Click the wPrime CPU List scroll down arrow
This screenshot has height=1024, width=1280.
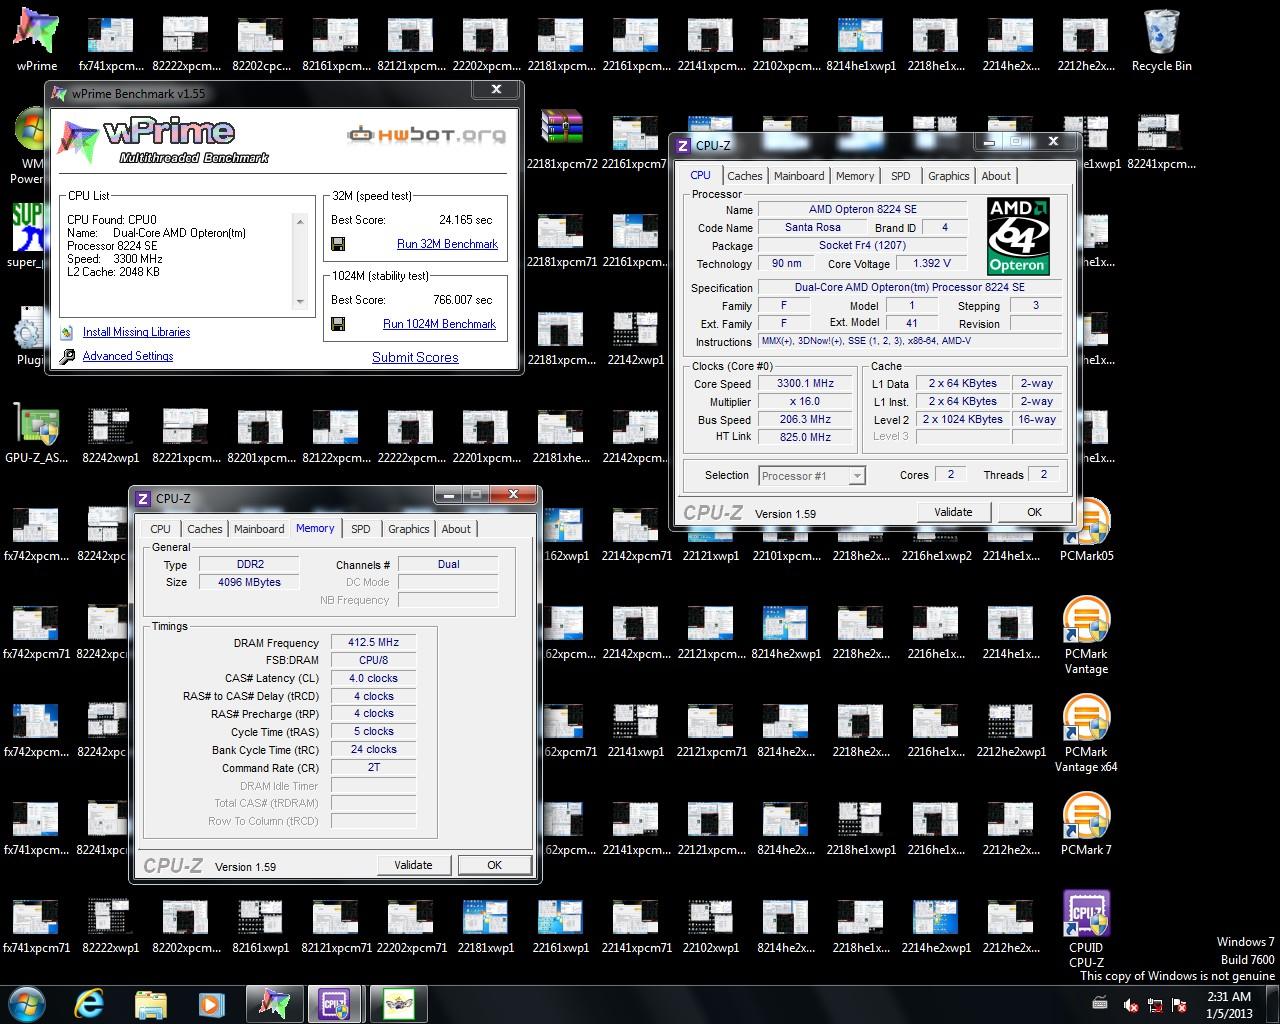(299, 301)
